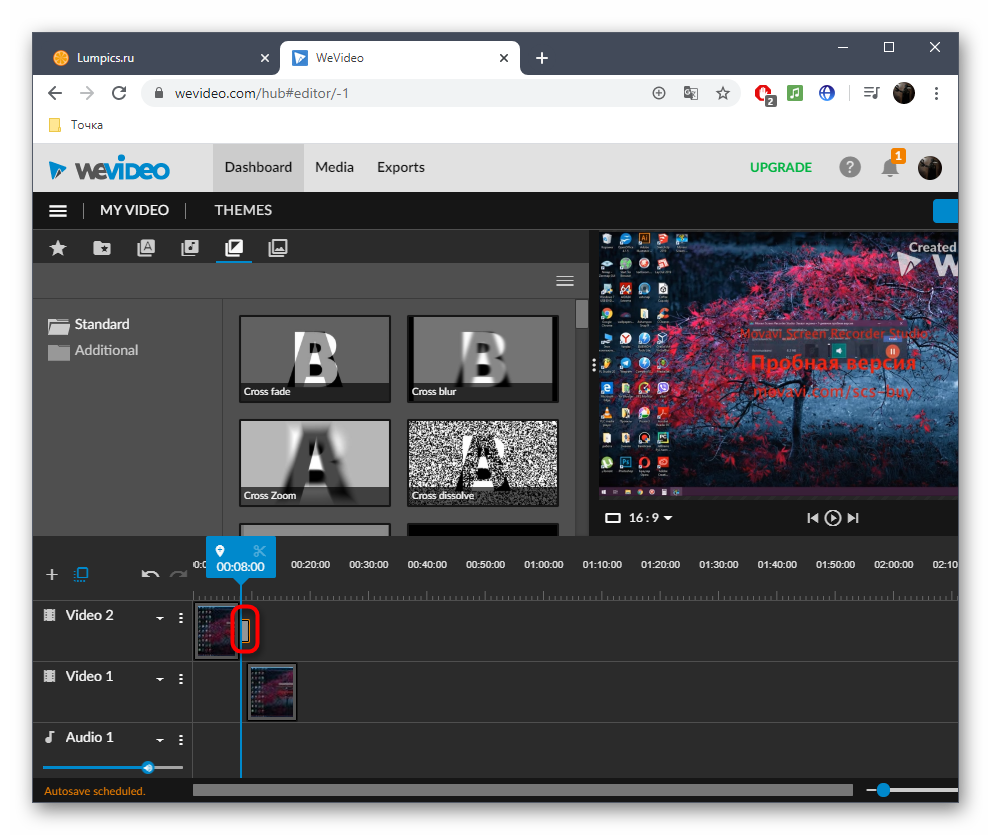Open the Audio library tab icon
Viewport: 991px width, 835px height.
tap(190, 248)
